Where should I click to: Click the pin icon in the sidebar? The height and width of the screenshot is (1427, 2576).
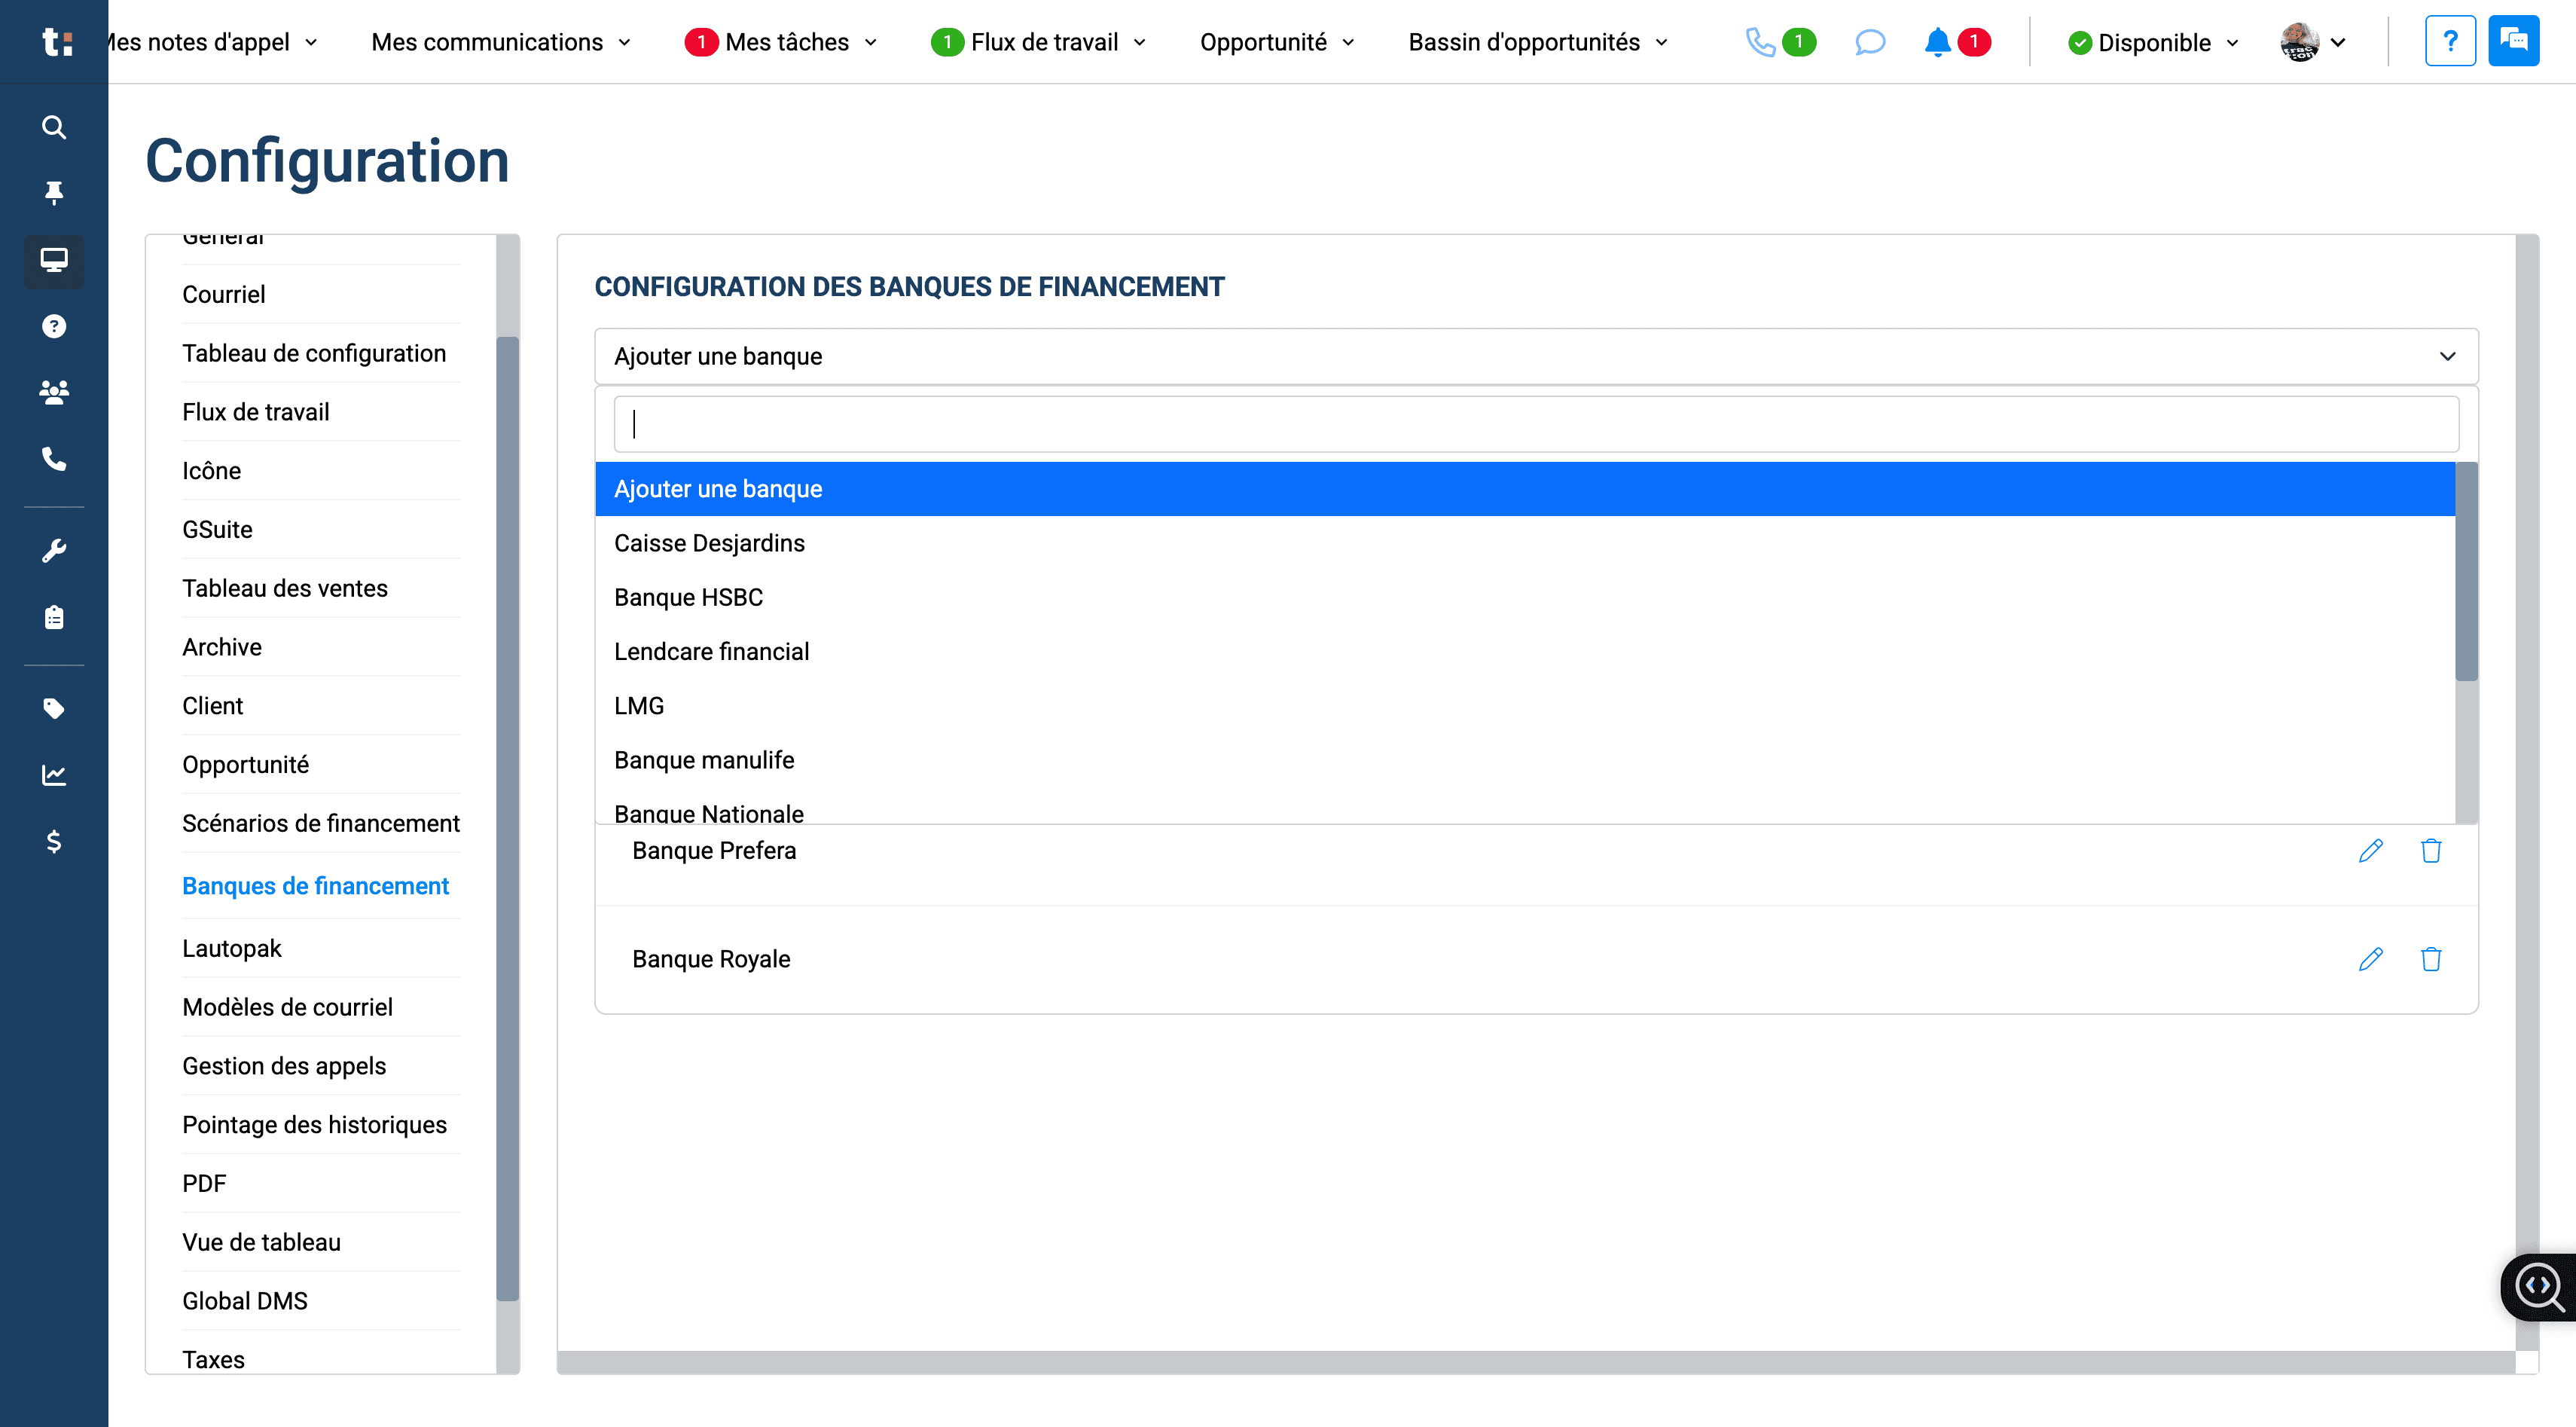tap(54, 192)
